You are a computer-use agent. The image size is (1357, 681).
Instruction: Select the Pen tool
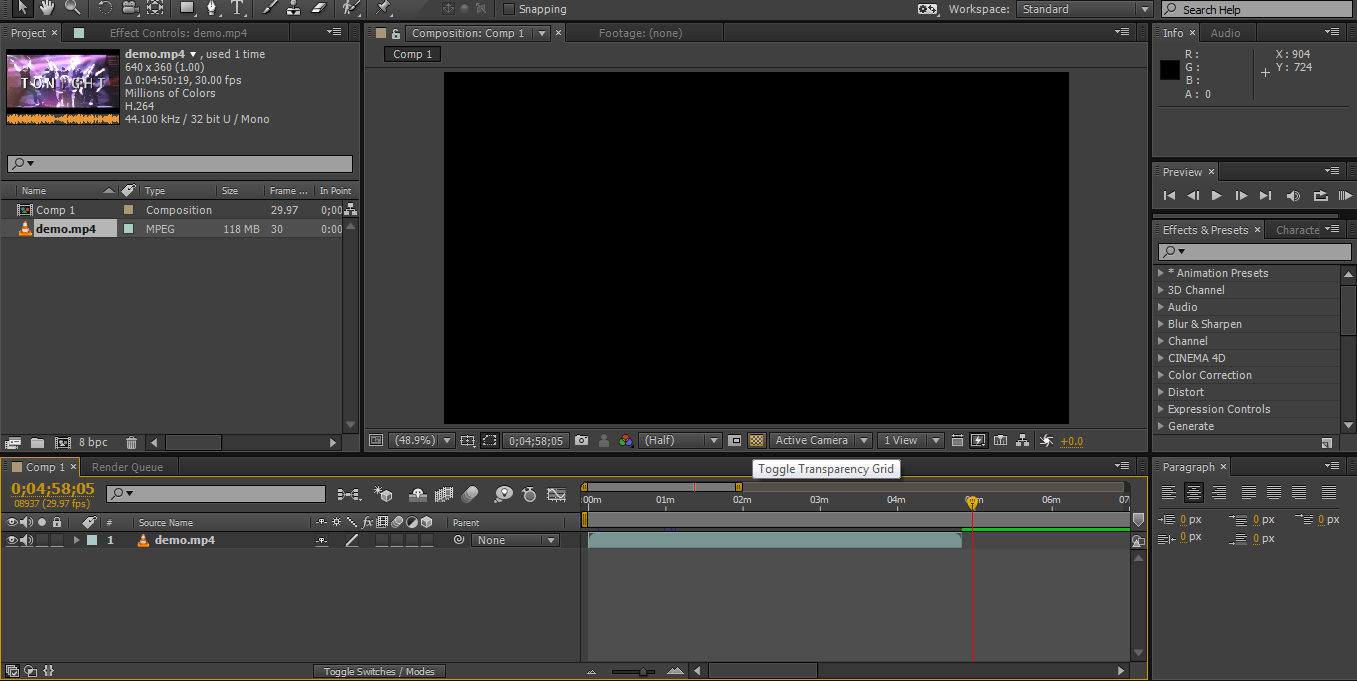[212, 8]
